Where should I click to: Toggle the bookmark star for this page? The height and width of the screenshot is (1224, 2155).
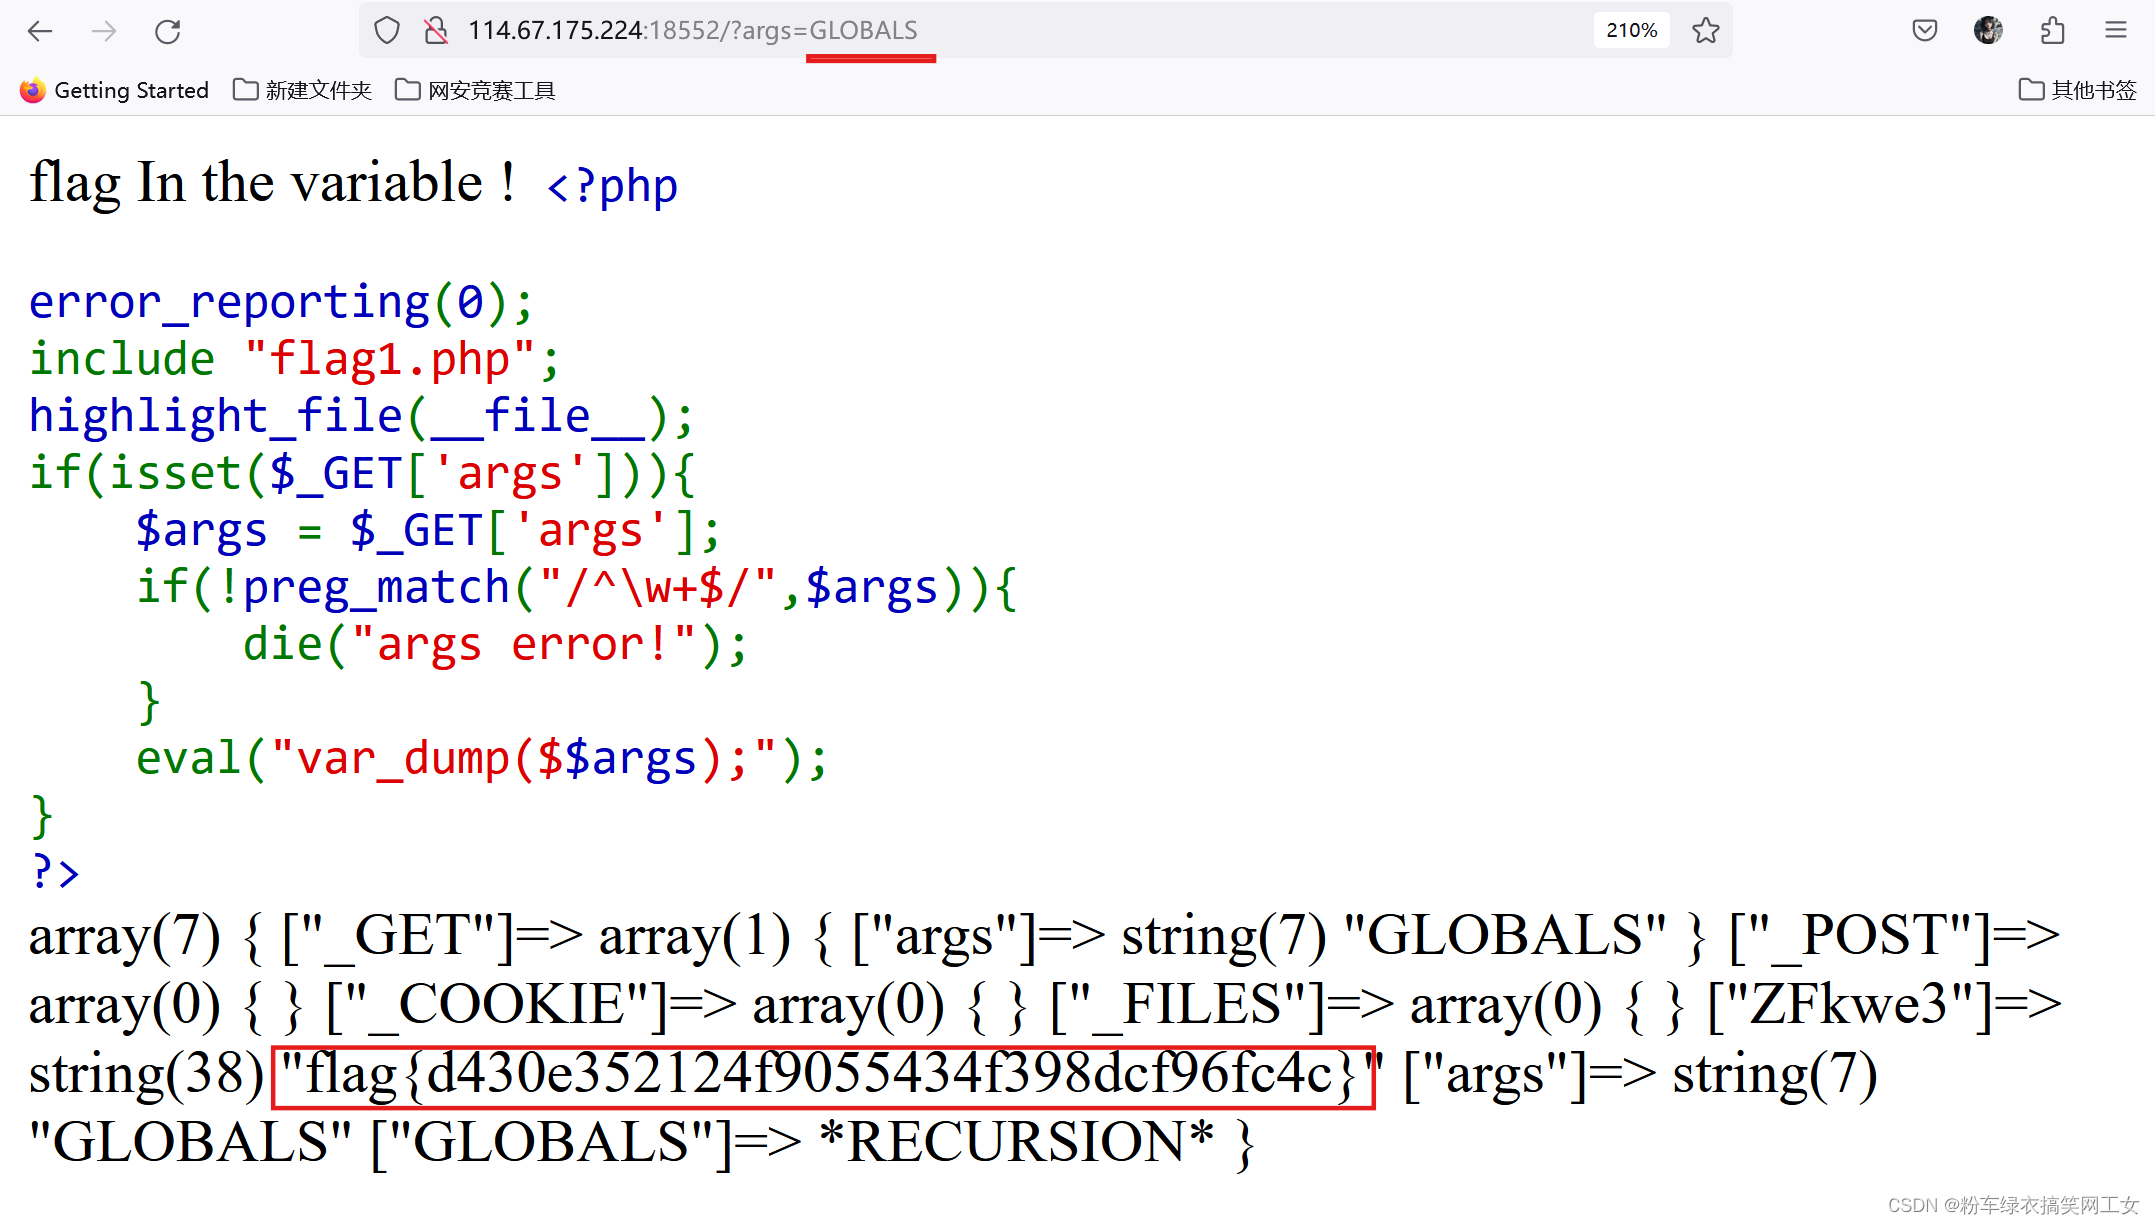[1705, 30]
